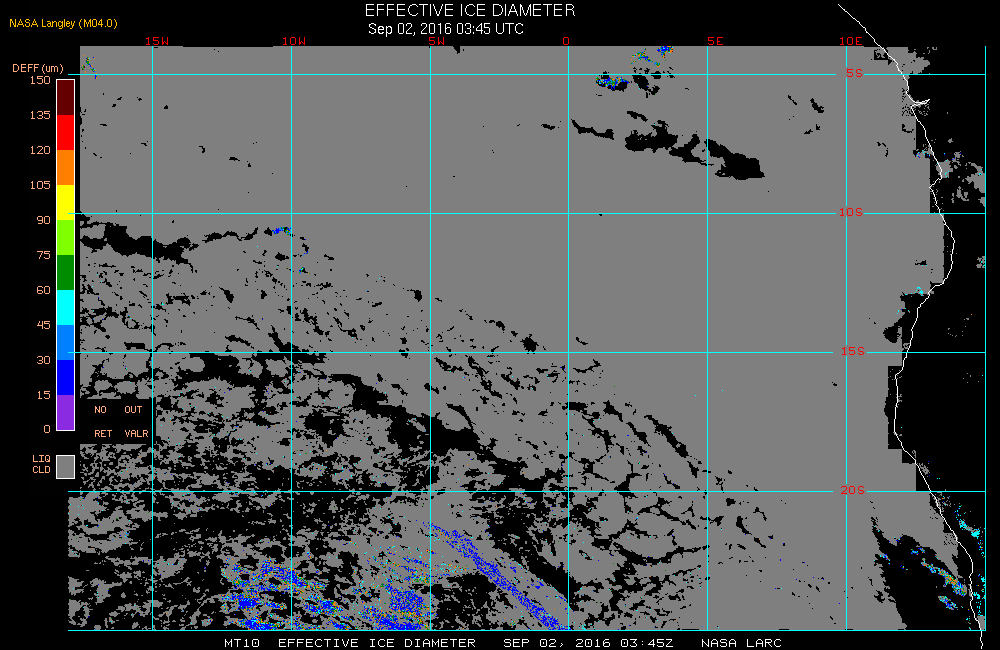Click the footer 'EFFECTIVE ICE DIAMETER' caption
Screen dimensions: 1000x650
(377, 643)
